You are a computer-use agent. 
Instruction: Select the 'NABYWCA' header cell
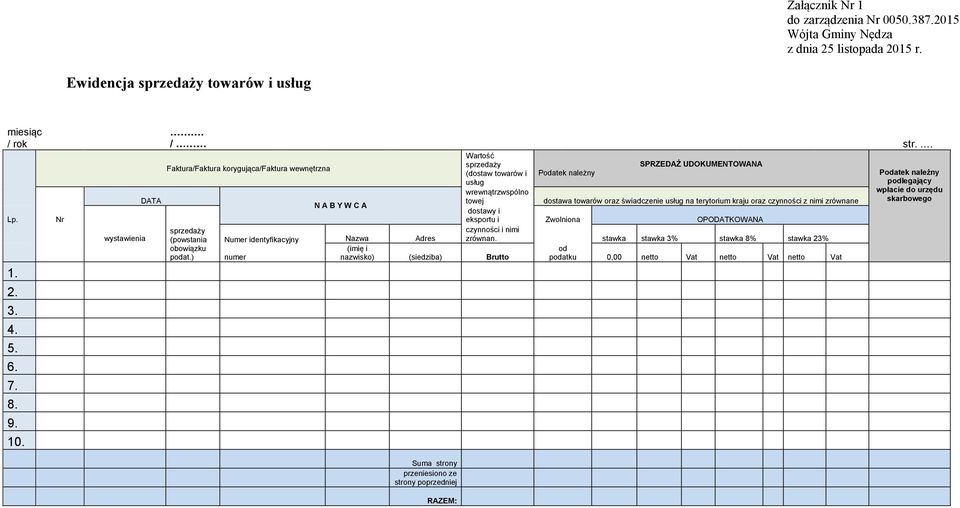341,206
